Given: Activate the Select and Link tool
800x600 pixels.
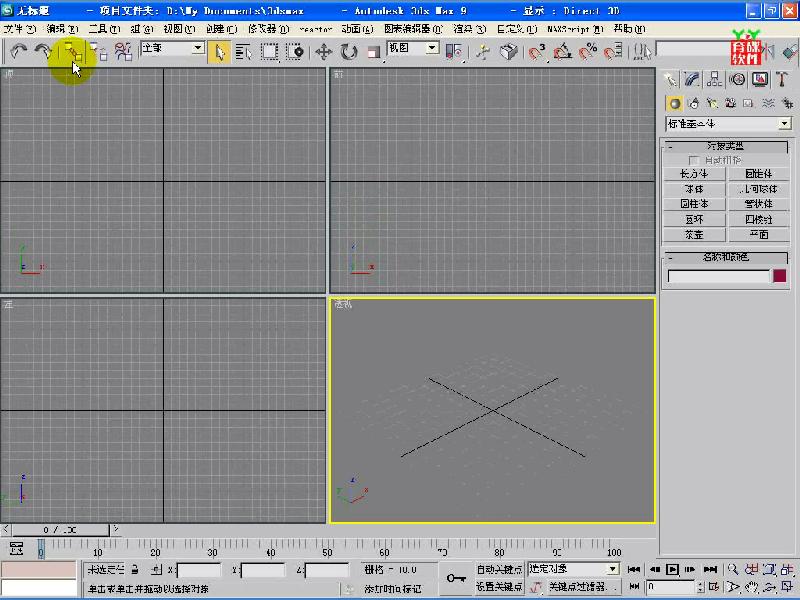Looking at the screenshot, I should click(72, 52).
